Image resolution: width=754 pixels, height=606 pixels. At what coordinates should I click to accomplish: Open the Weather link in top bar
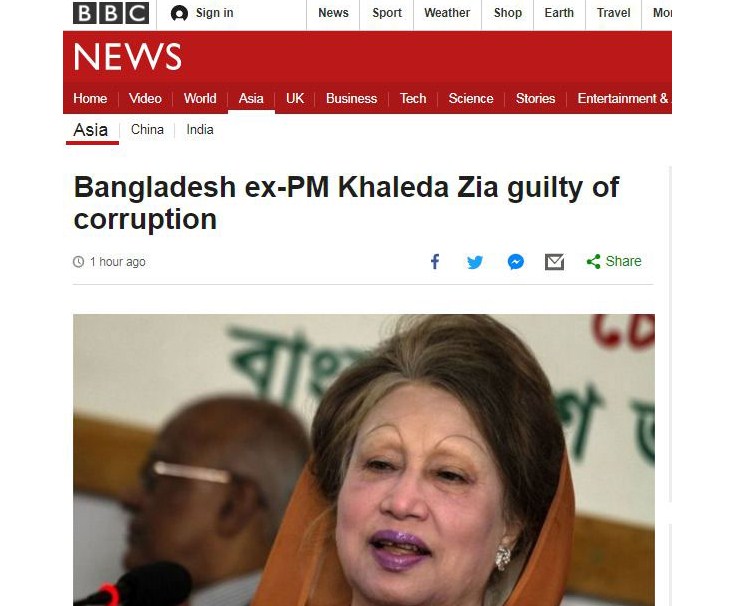point(447,13)
